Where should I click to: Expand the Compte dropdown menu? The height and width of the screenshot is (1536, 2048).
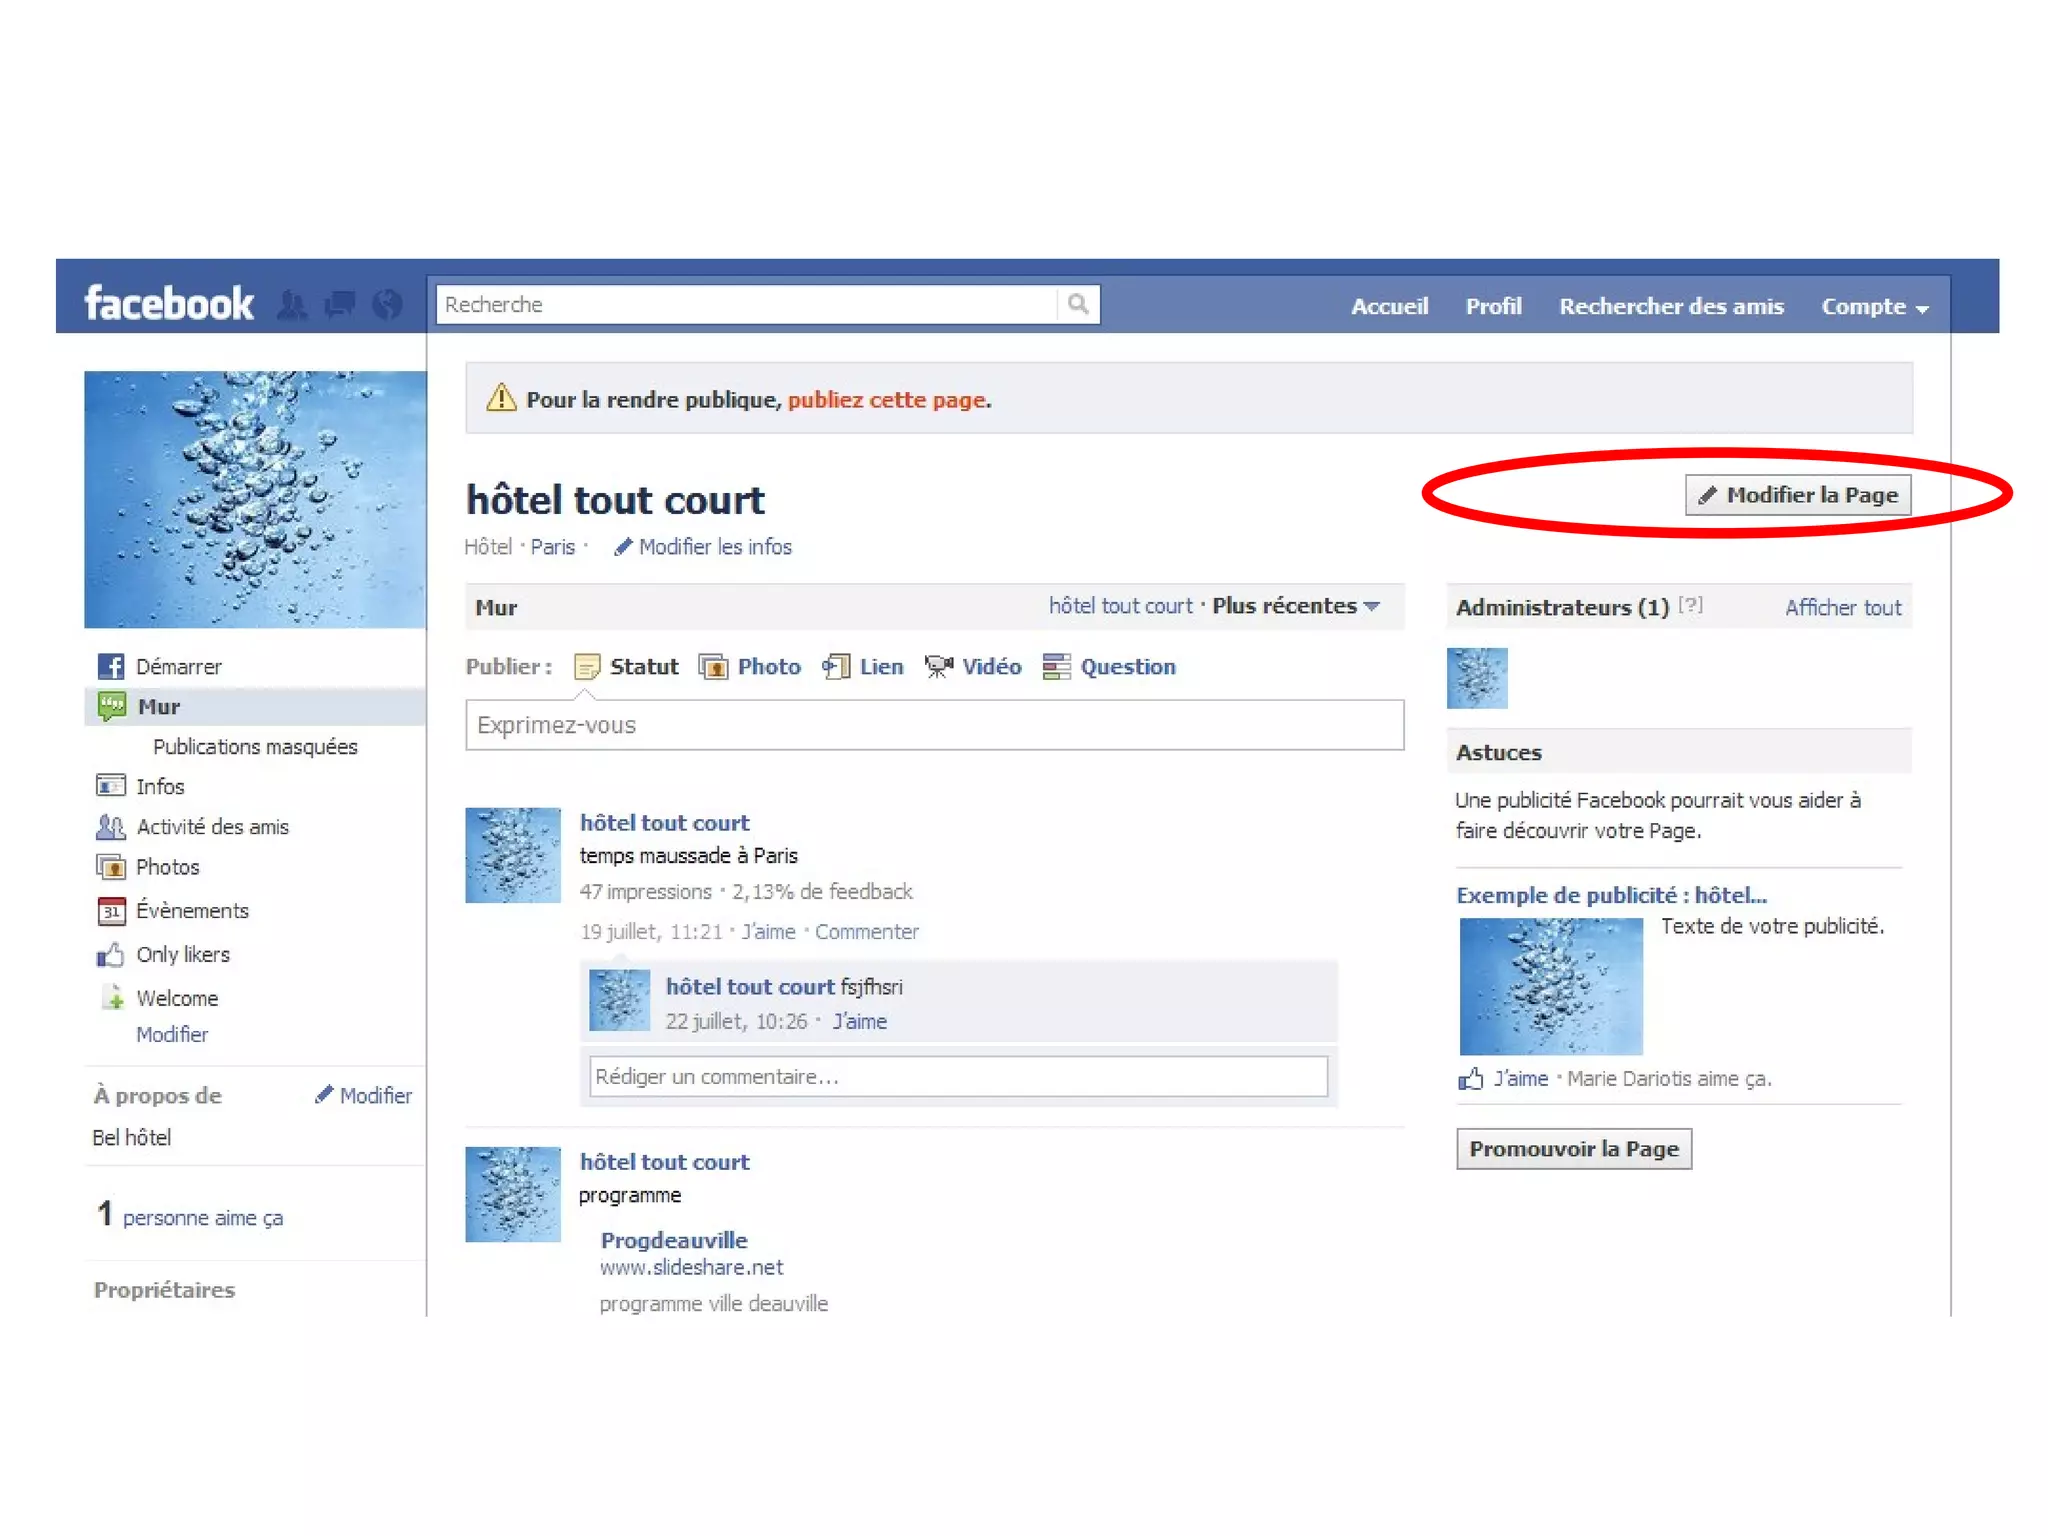pyautogui.click(x=1874, y=307)
